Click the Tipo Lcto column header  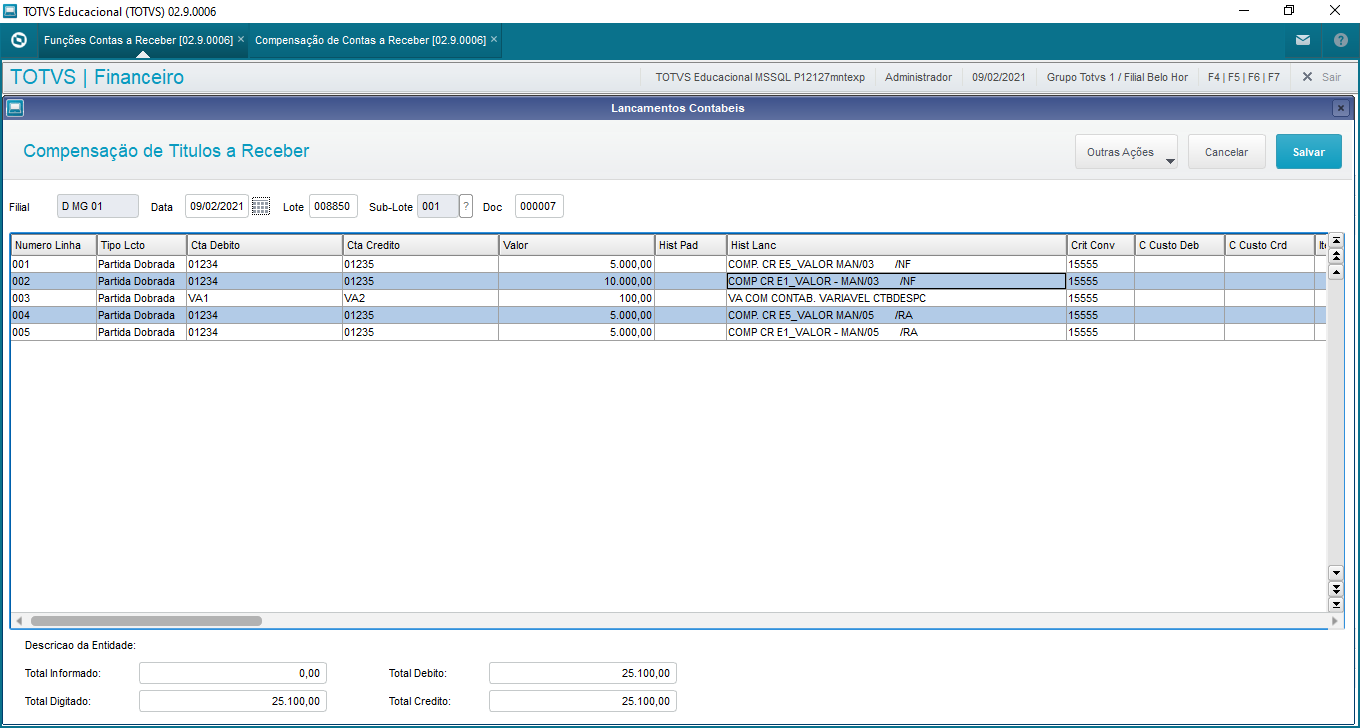[141, 245]
